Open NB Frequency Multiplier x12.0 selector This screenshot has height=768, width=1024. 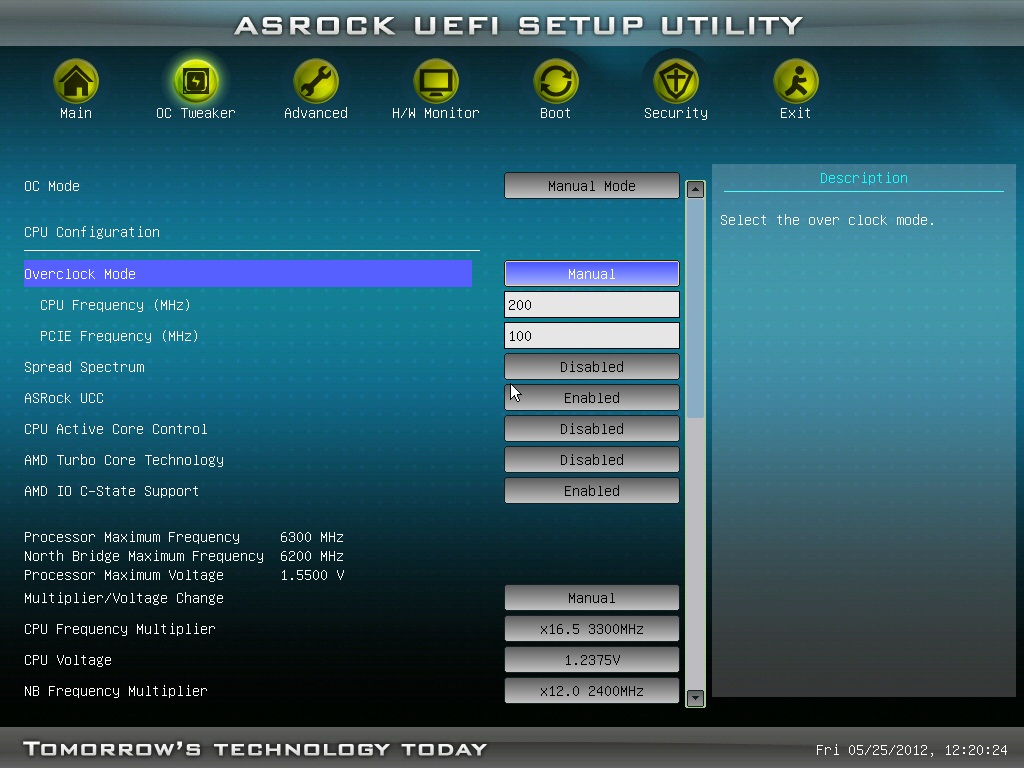[x=592, y=691]
